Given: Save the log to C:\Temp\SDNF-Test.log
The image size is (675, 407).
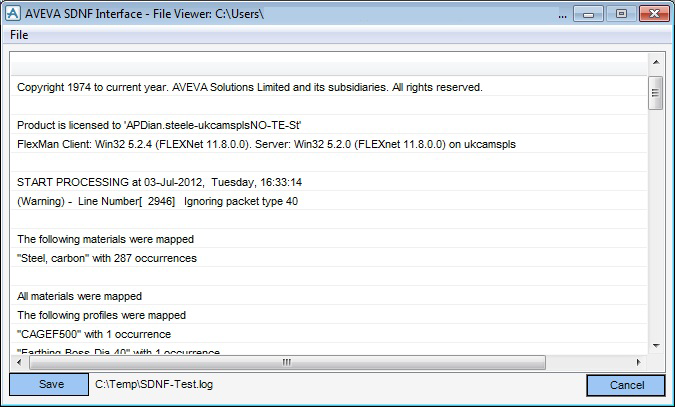Looking at the screenshot, I should pos(49,384).
